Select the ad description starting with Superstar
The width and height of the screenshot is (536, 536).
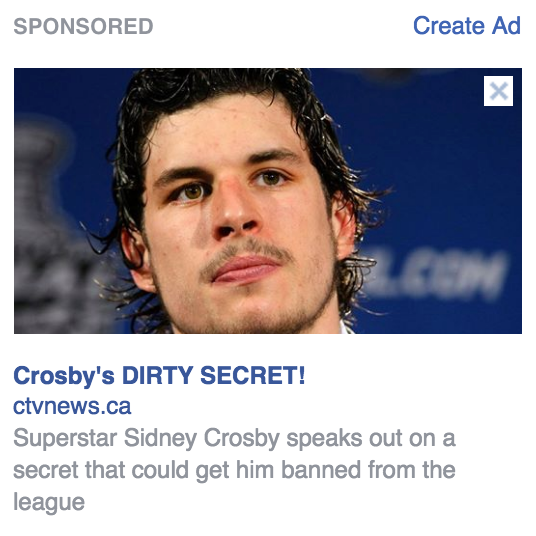click(x=234, y=470)
